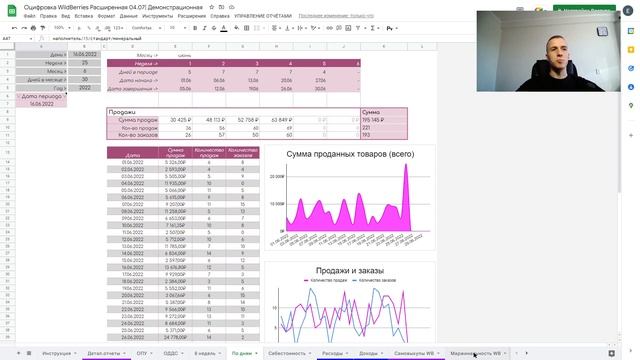Insert a link

[x=329, y=28]
